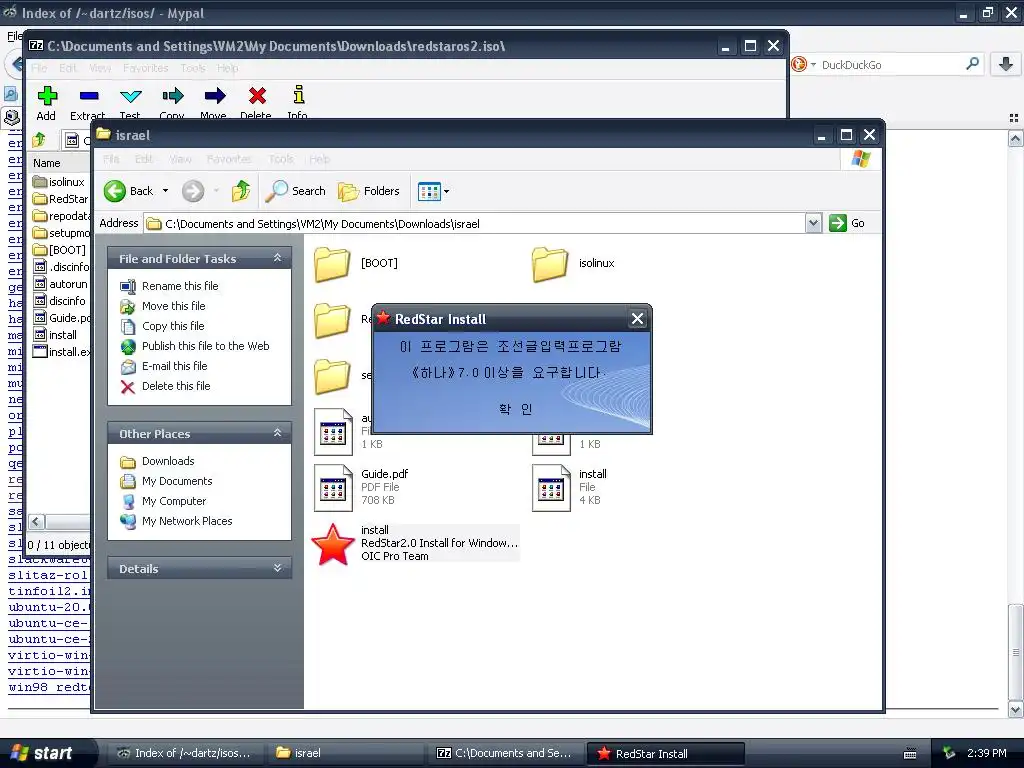Click the Extract icon in 7-Zip window

(x=89, y=97)
